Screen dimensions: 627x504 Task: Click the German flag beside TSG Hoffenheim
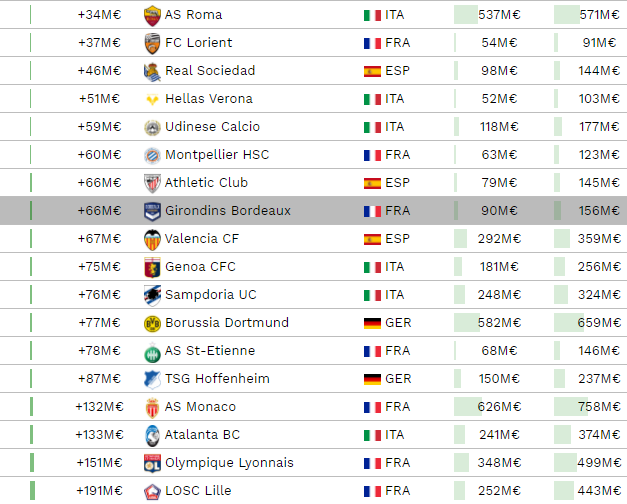click(x=372, y=379)
